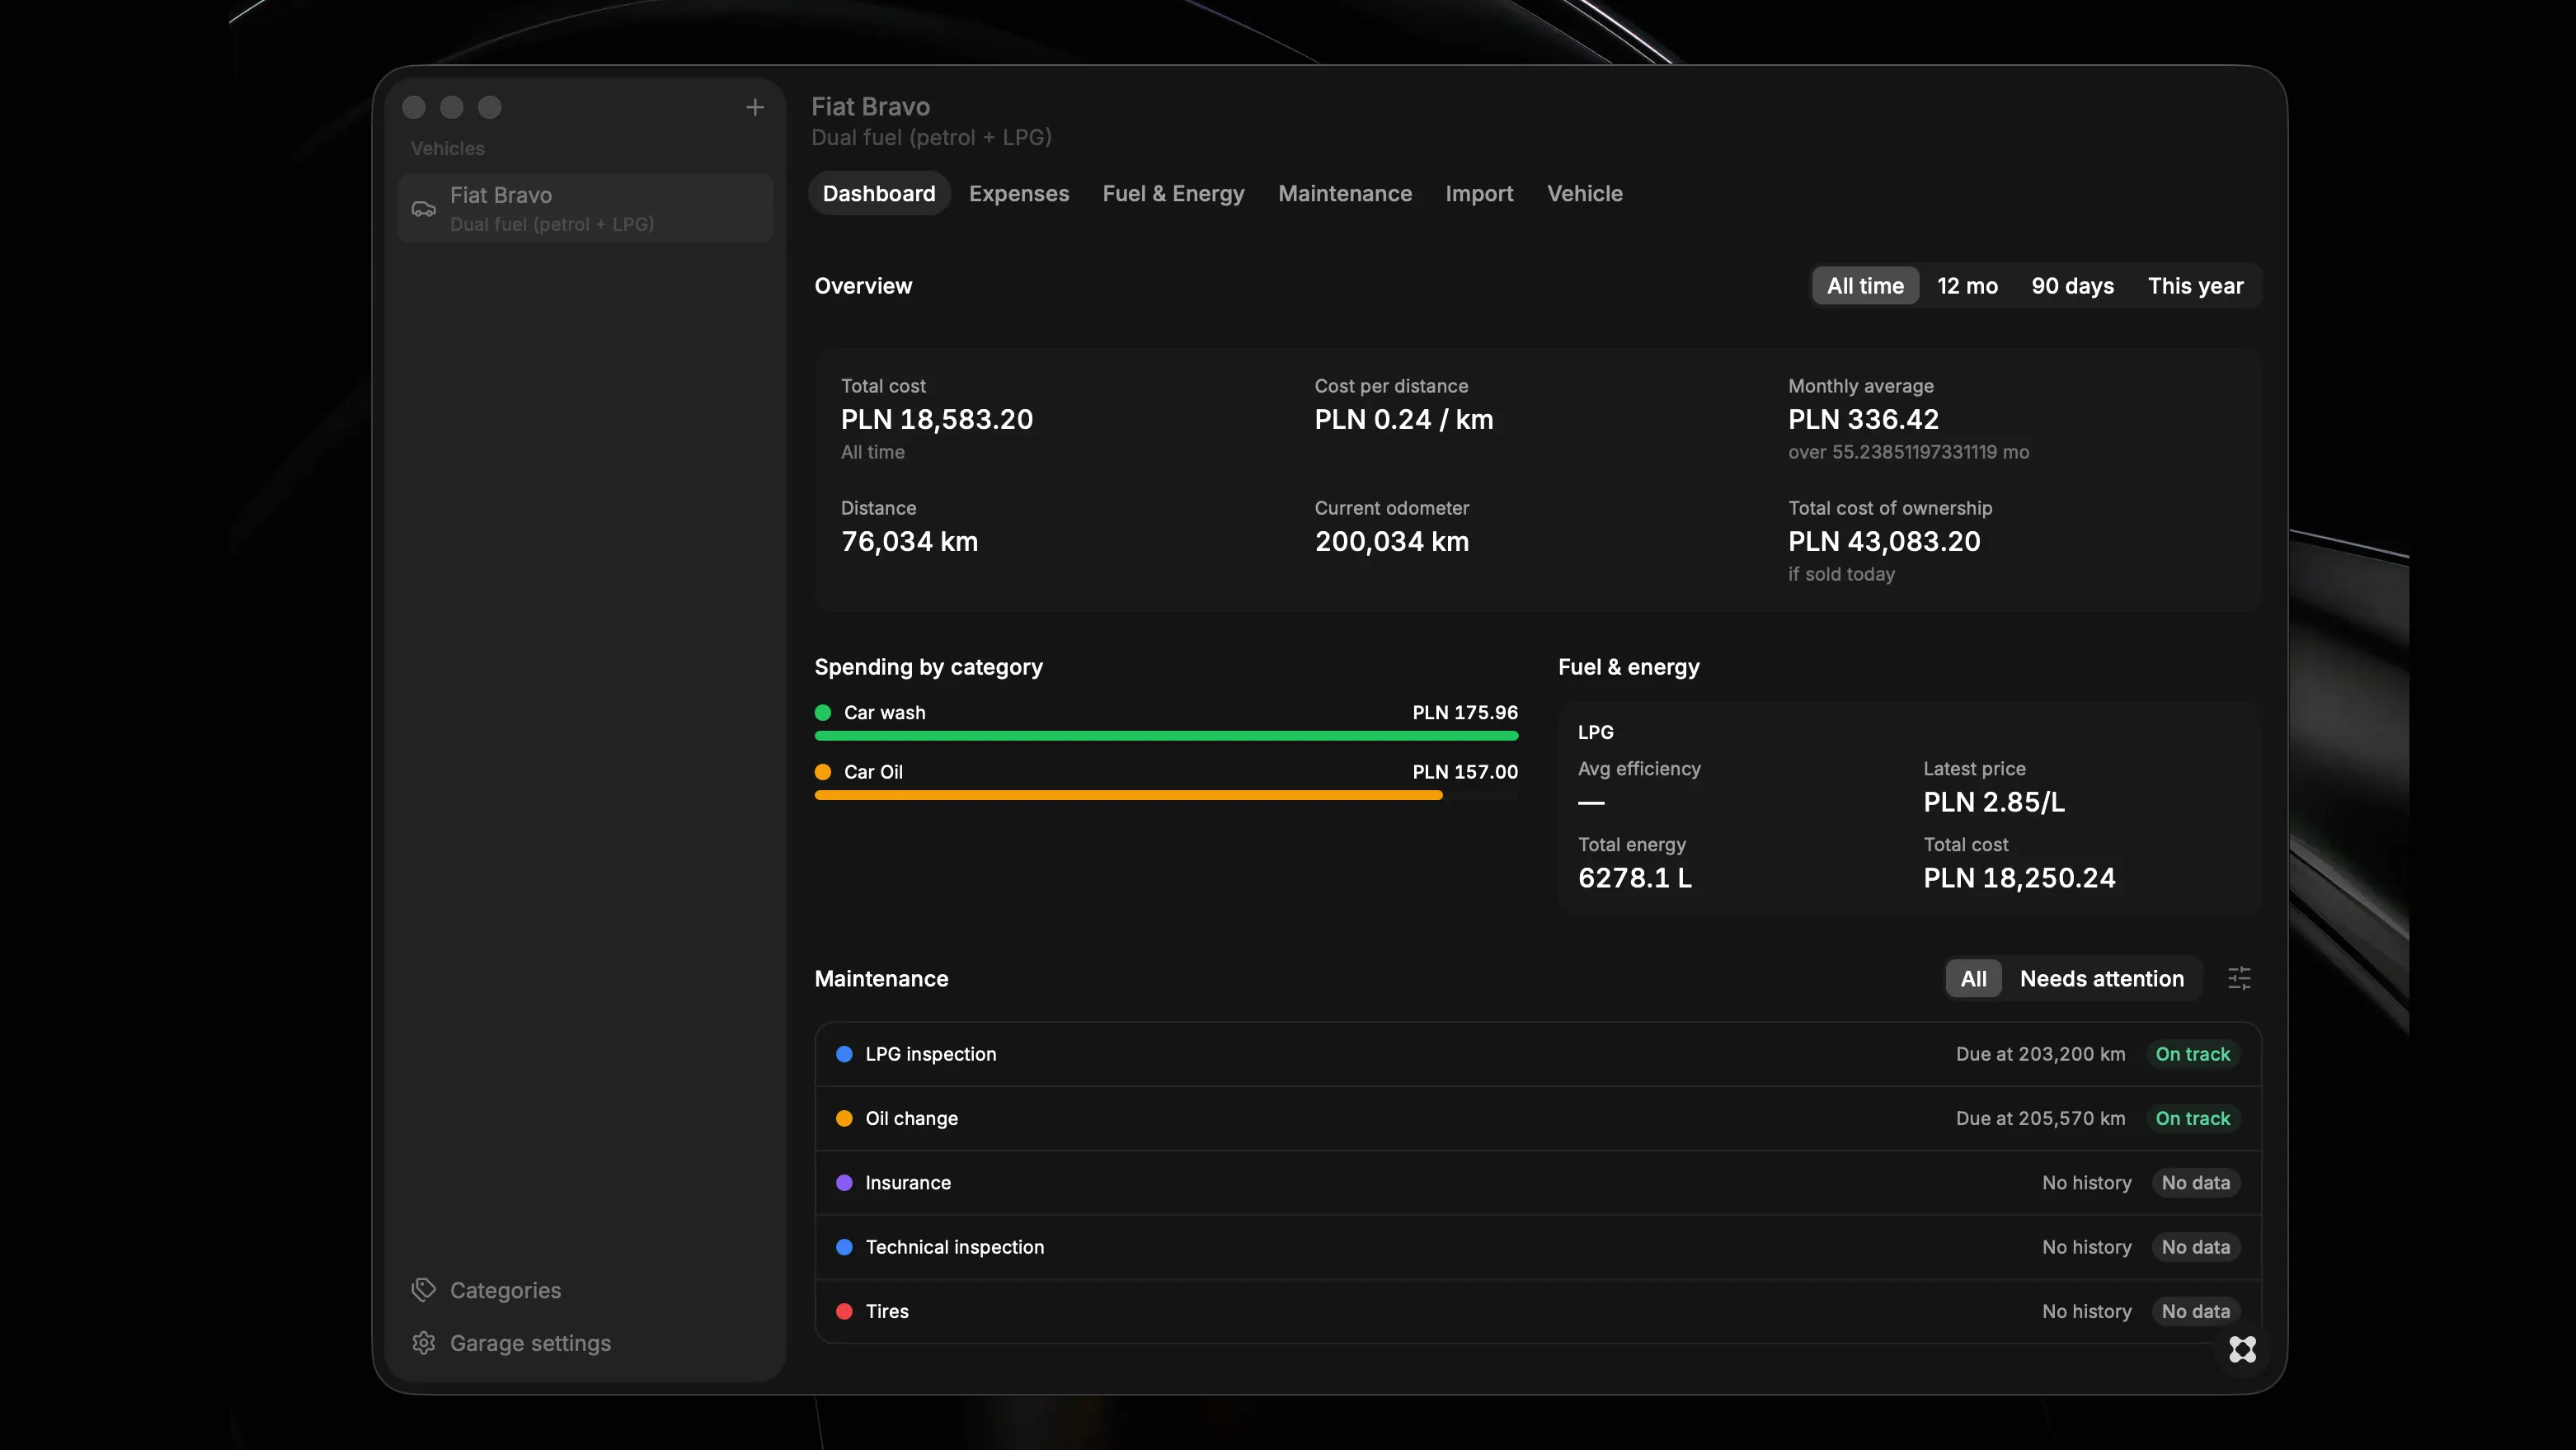Show All maintenance items

(x=1973, y=978)
